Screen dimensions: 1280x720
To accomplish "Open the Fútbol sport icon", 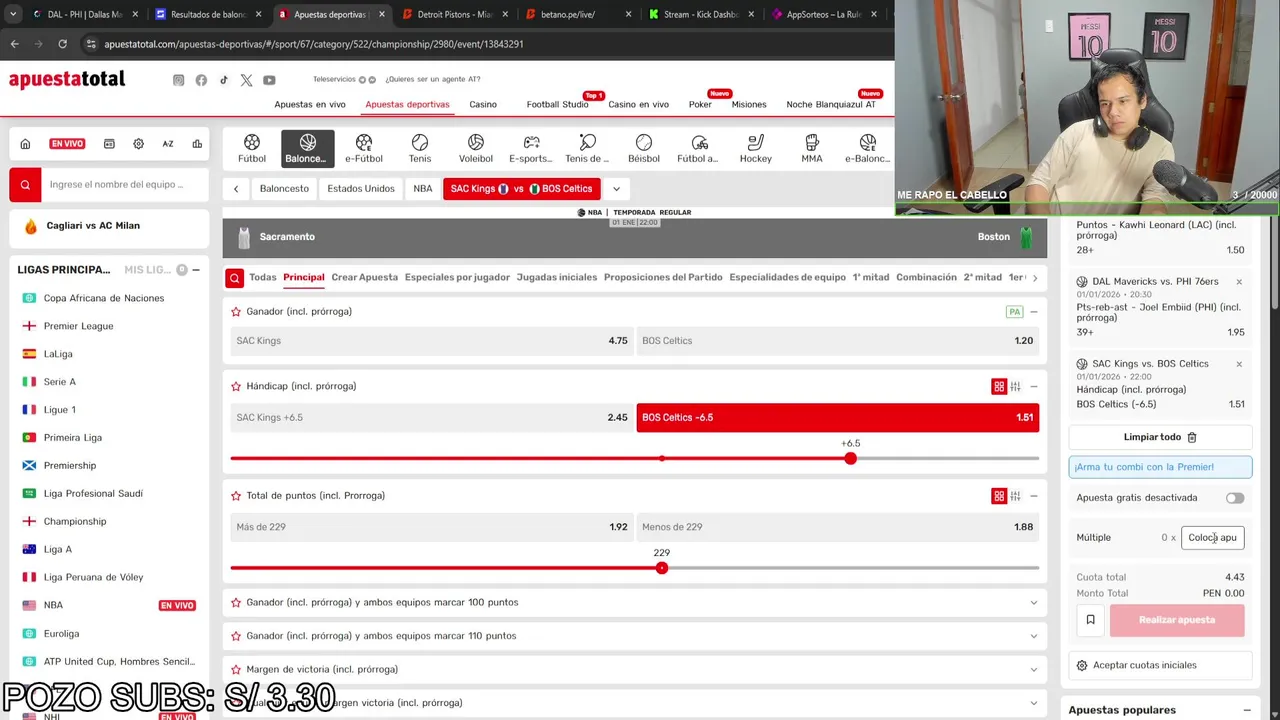I will click(252, 148).
